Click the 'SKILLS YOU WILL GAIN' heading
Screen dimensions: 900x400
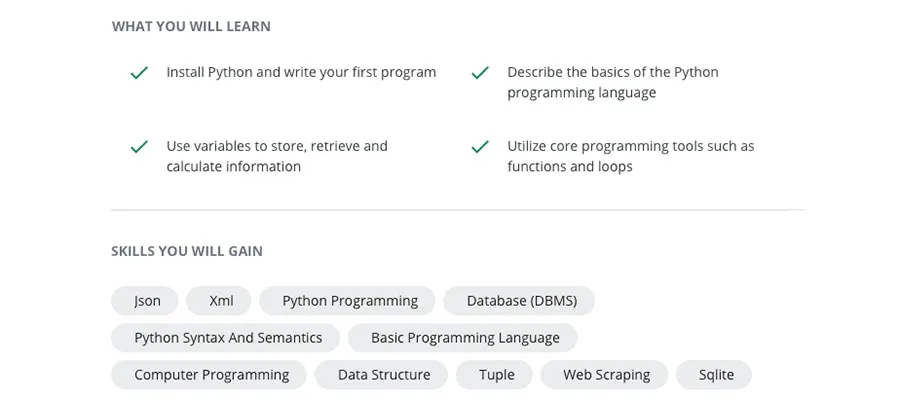(x=187, y=251)
